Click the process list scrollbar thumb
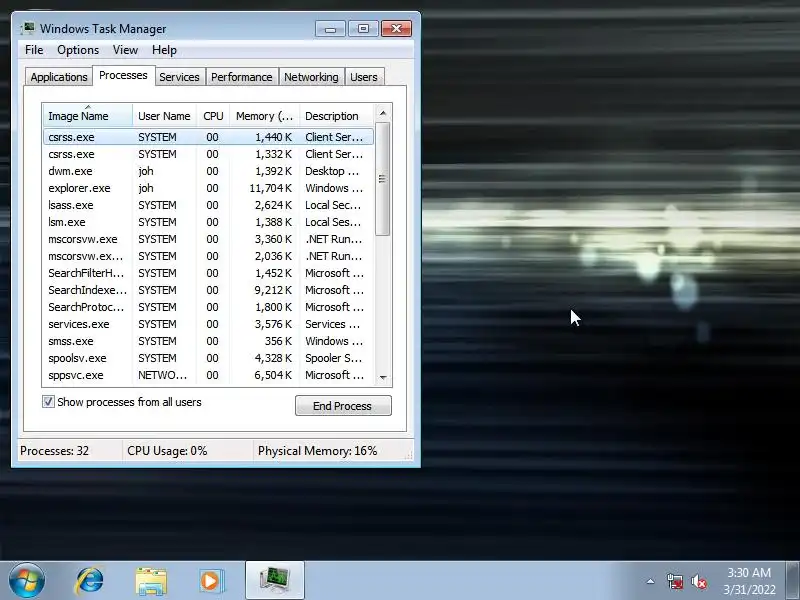The width and height of the screenshot is (800, 600). [383, 179]
